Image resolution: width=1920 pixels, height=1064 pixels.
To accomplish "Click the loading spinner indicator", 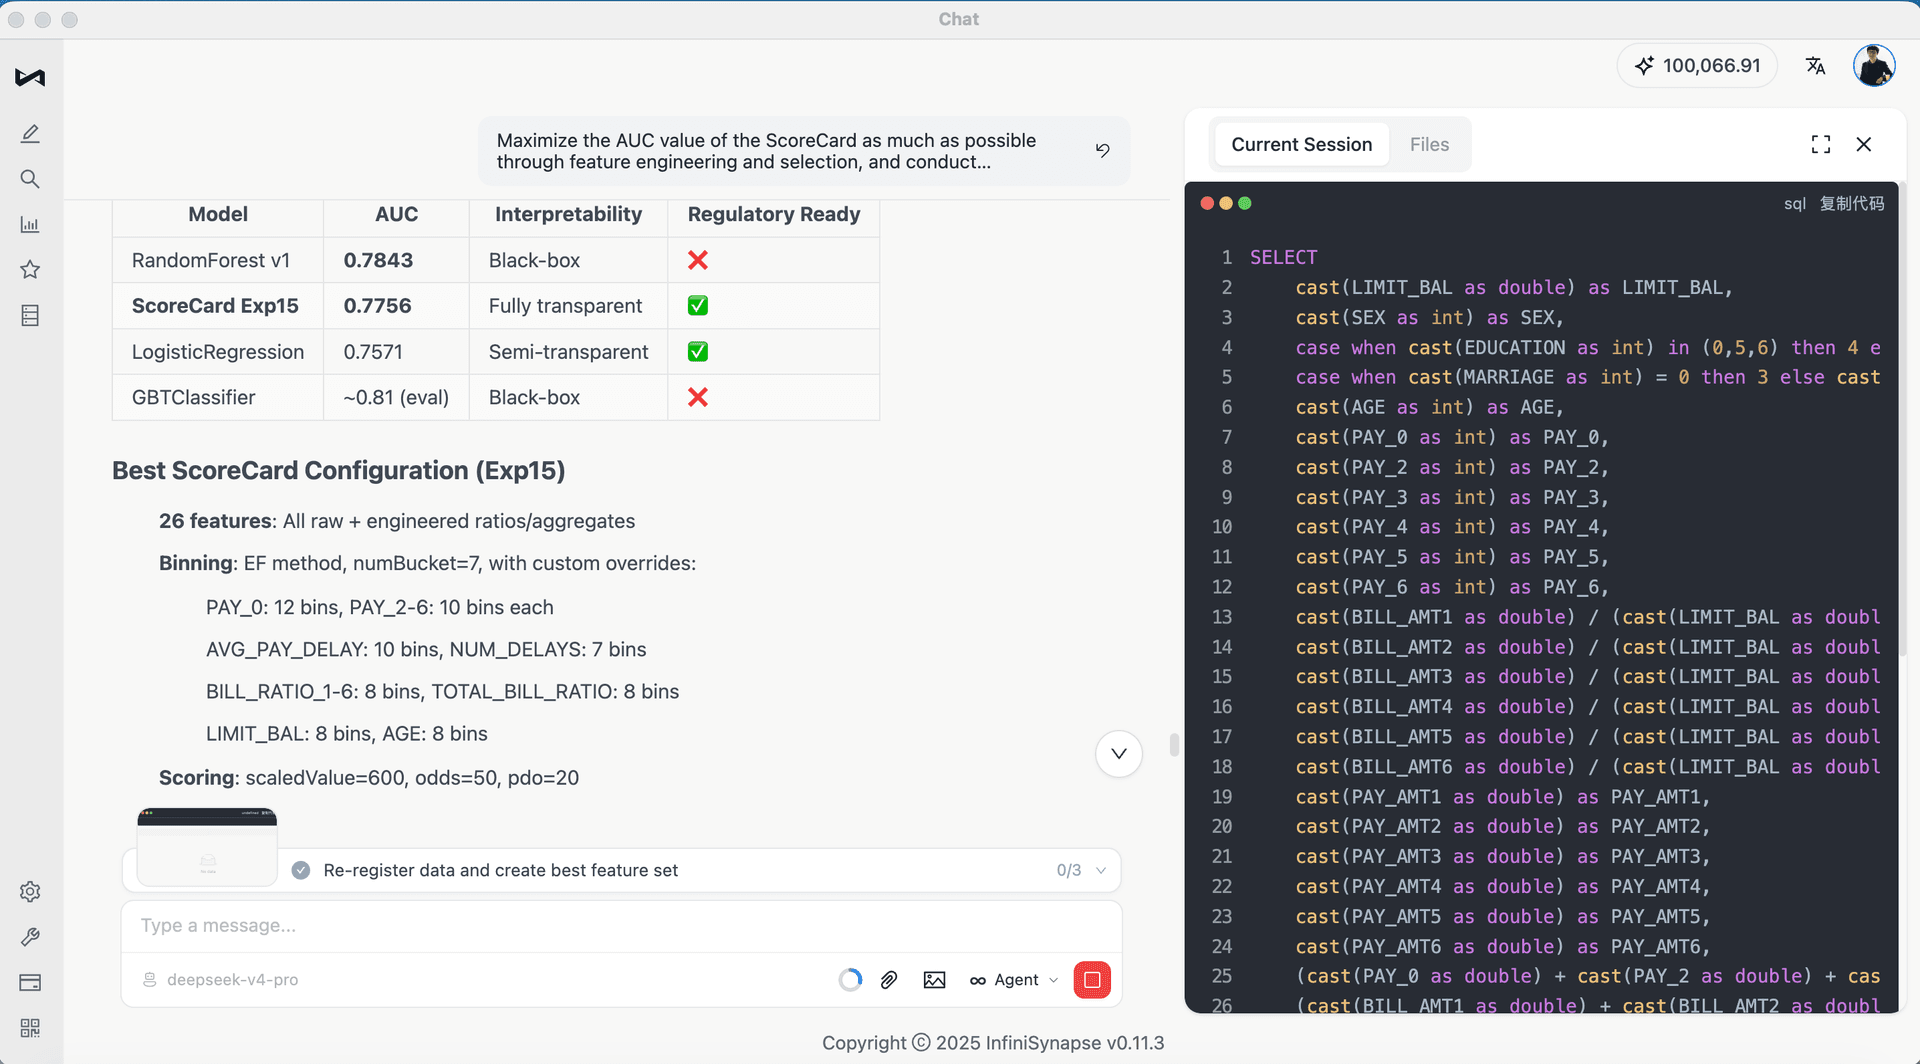I will point(850,980).
